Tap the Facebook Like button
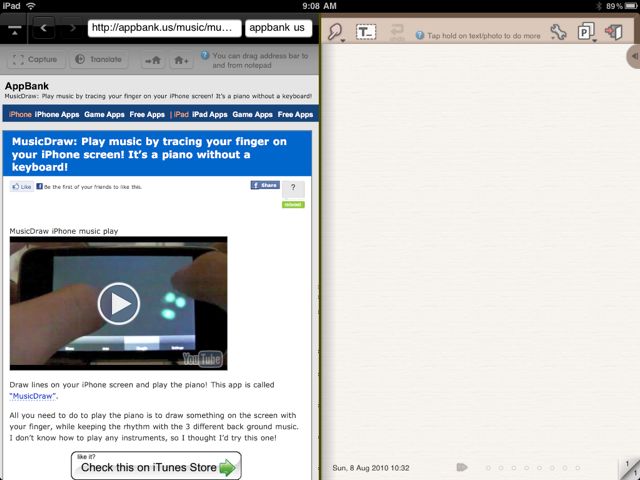 tap(22, 187)
